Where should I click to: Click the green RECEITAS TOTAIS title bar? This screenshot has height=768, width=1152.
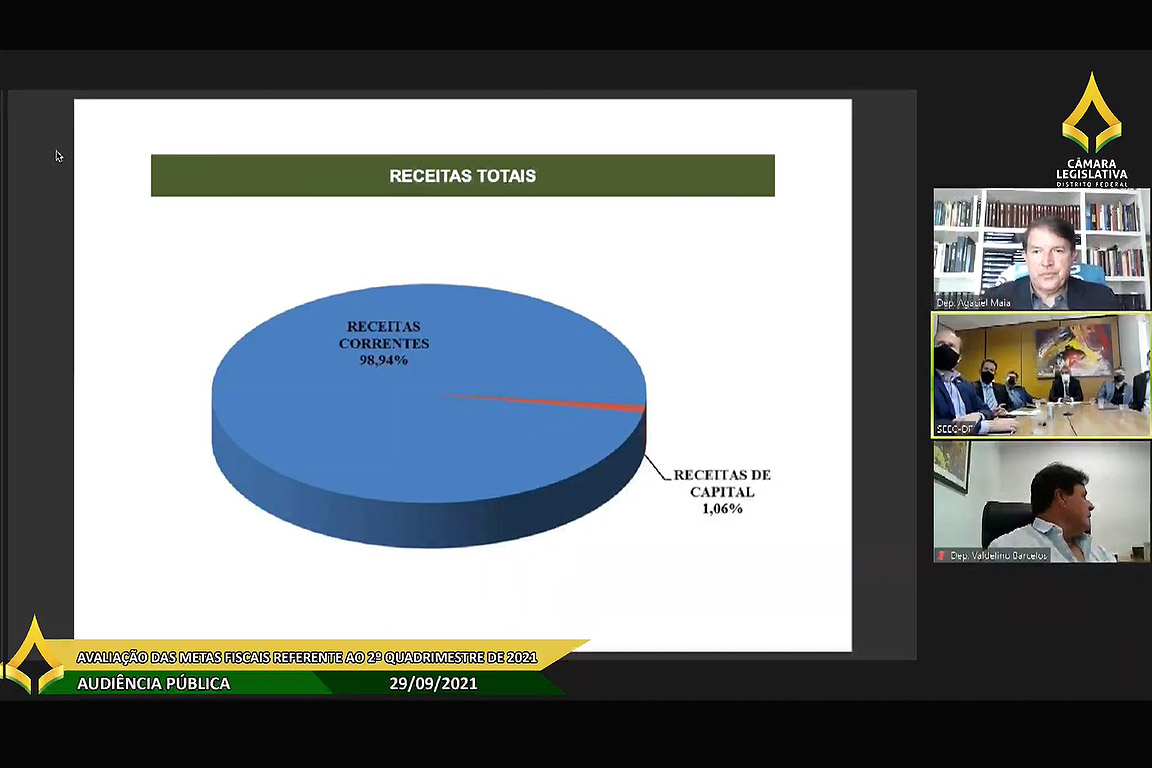click(462, 176)
